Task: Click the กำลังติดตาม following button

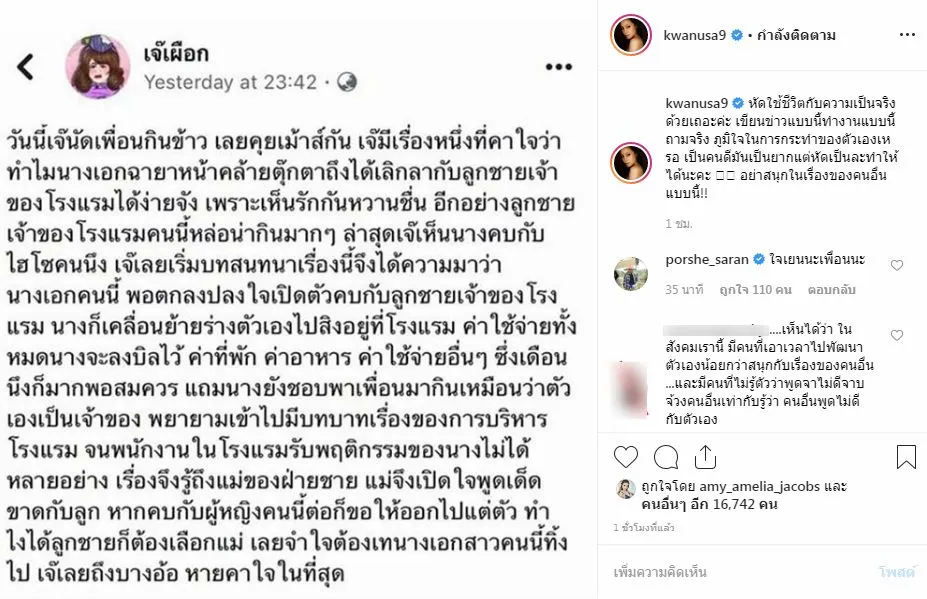Action: [x=796, y=35]
